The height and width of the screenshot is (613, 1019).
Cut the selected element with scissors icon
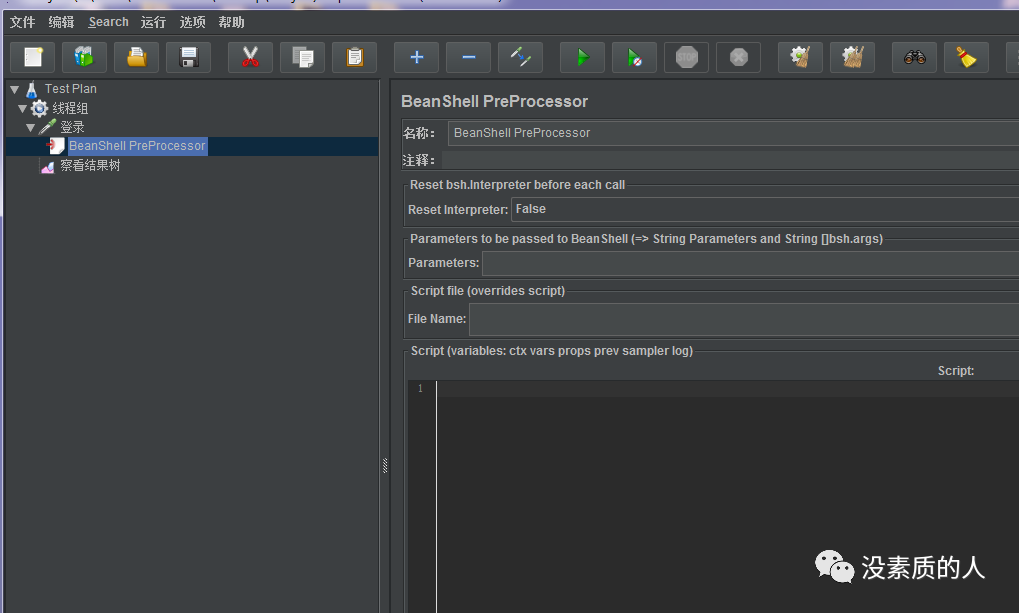click(250, 57)
